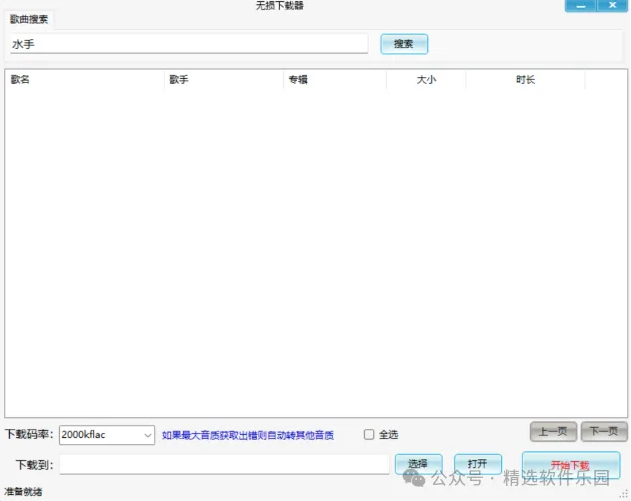The width and height of the screenshot is (631, 501).
Task: Switch to the 歌曲搜索 tab
Action: click(x=29, y=19)
